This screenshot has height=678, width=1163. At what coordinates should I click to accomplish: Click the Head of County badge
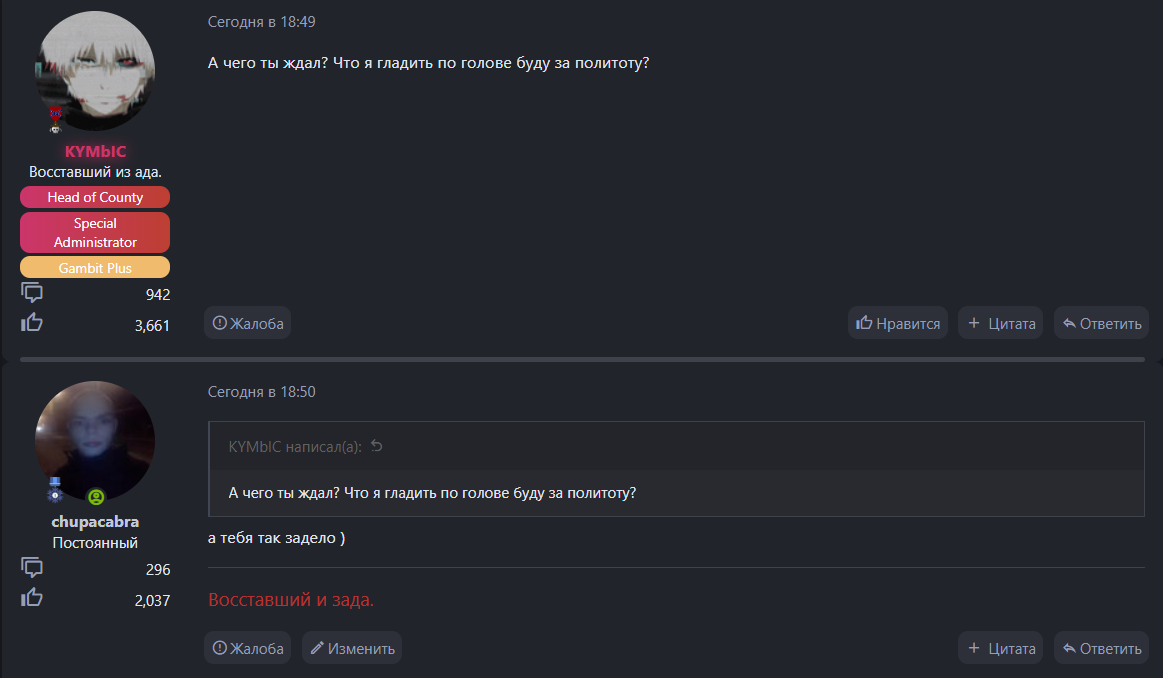coord(95,197)
